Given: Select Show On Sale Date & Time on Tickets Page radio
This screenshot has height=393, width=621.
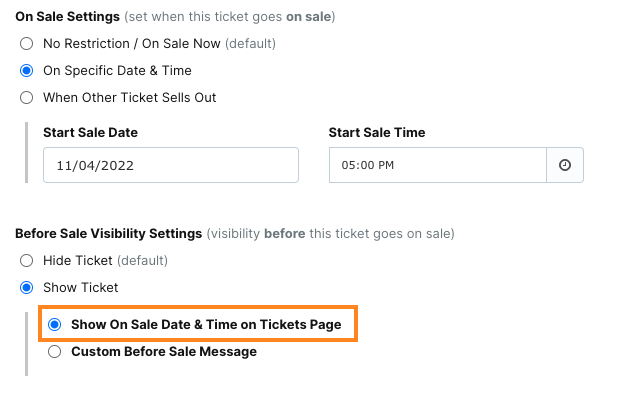Looking at the screenshot, I should coord(54,324).
